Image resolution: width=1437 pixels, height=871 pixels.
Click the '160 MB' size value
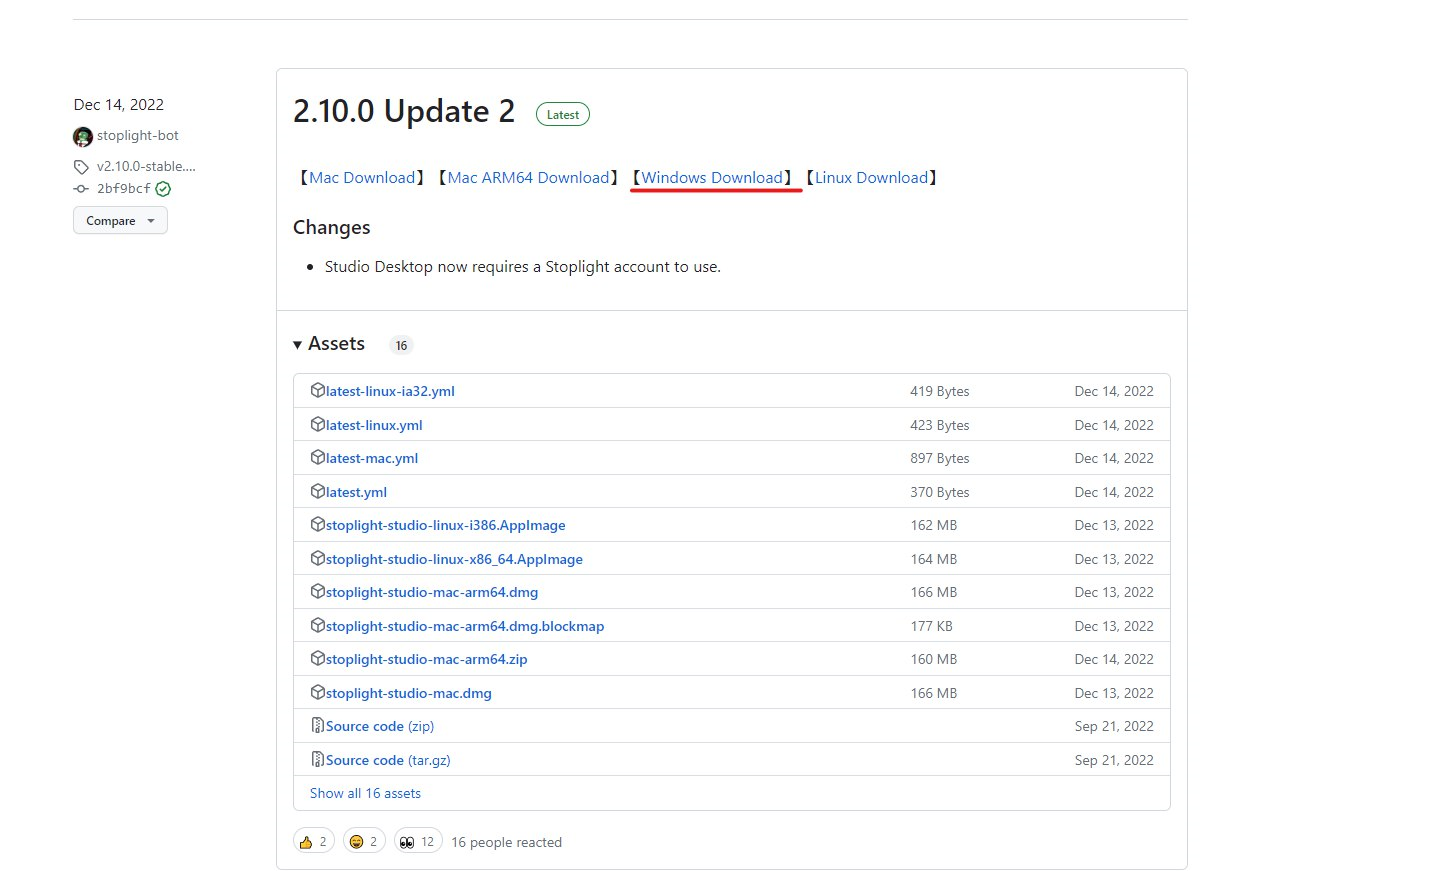coord(934,659)
